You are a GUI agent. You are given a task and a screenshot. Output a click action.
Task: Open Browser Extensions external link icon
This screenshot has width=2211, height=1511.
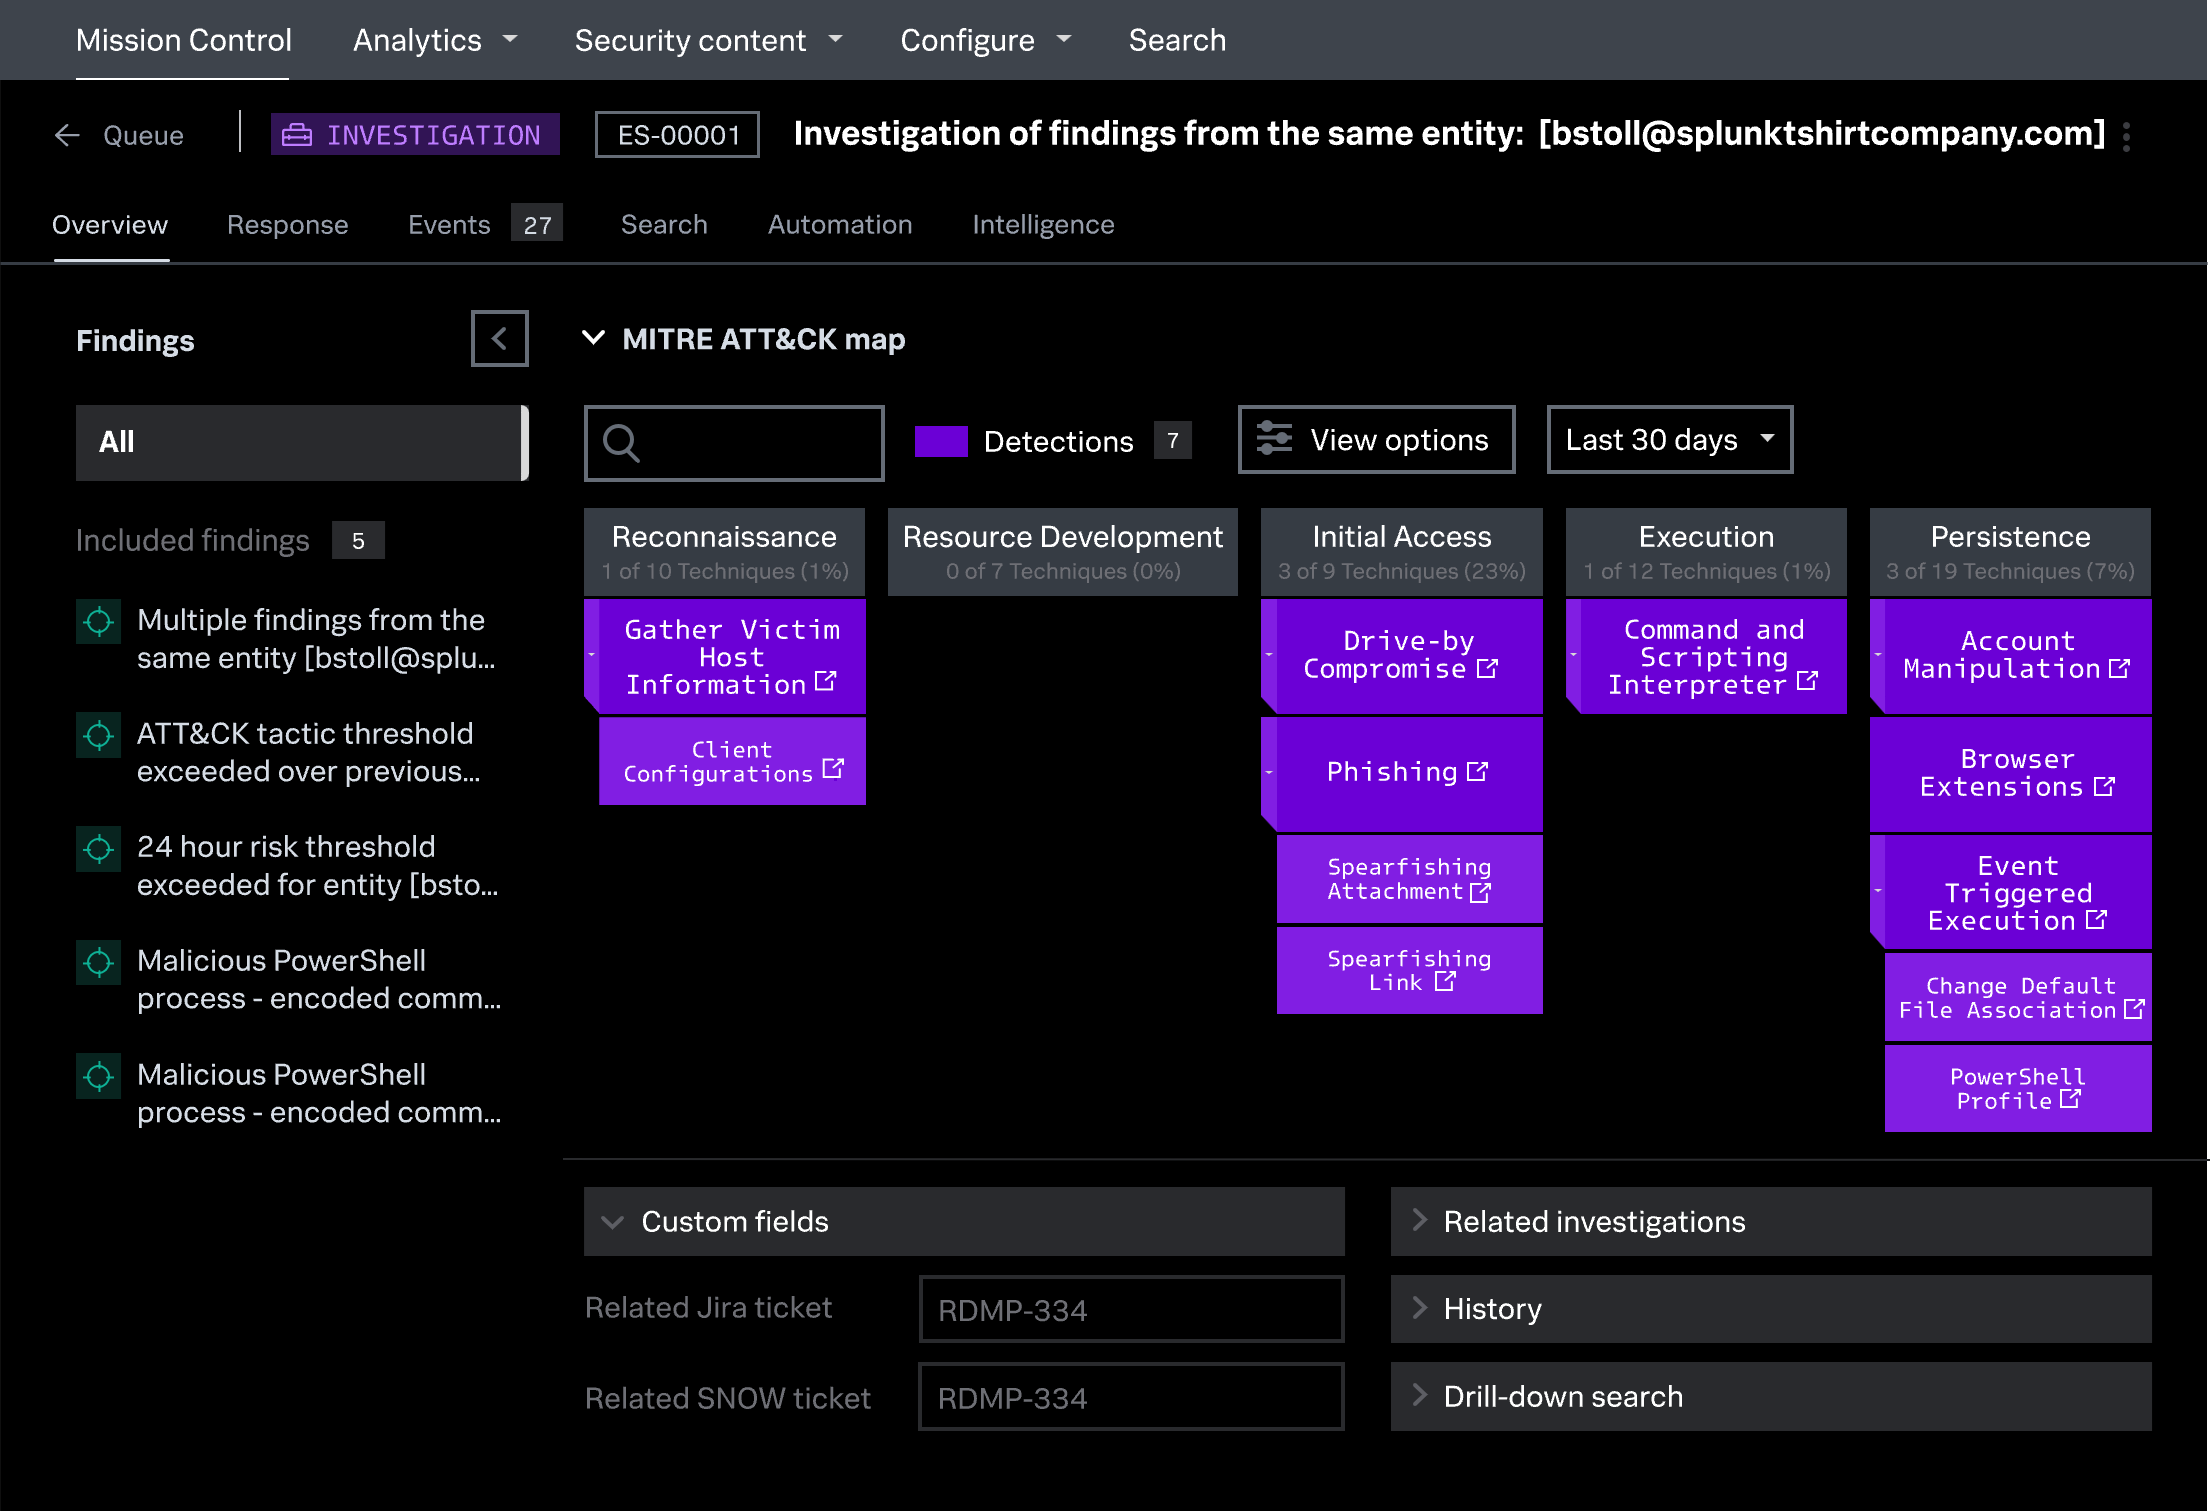2104,787
